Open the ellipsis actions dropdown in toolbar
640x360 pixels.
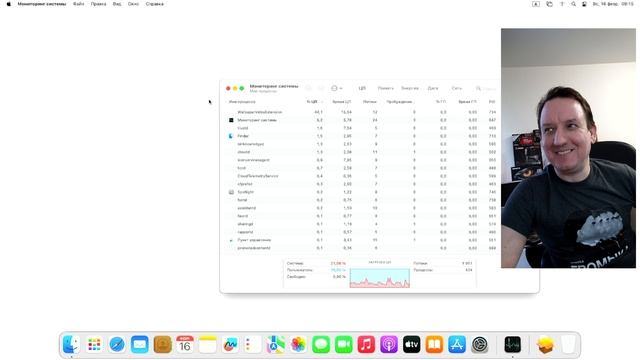coord(336,88)
